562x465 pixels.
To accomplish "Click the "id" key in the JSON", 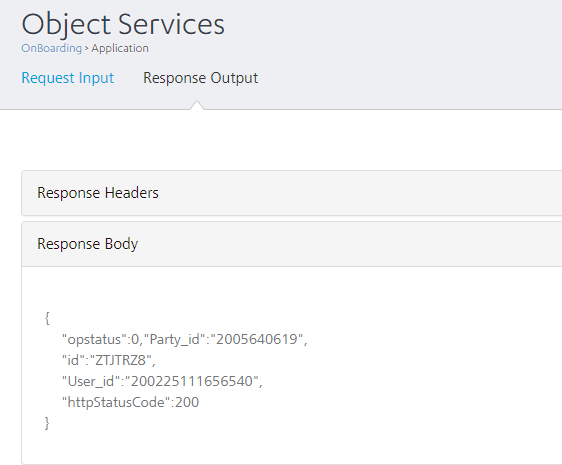I will [73, 360].
